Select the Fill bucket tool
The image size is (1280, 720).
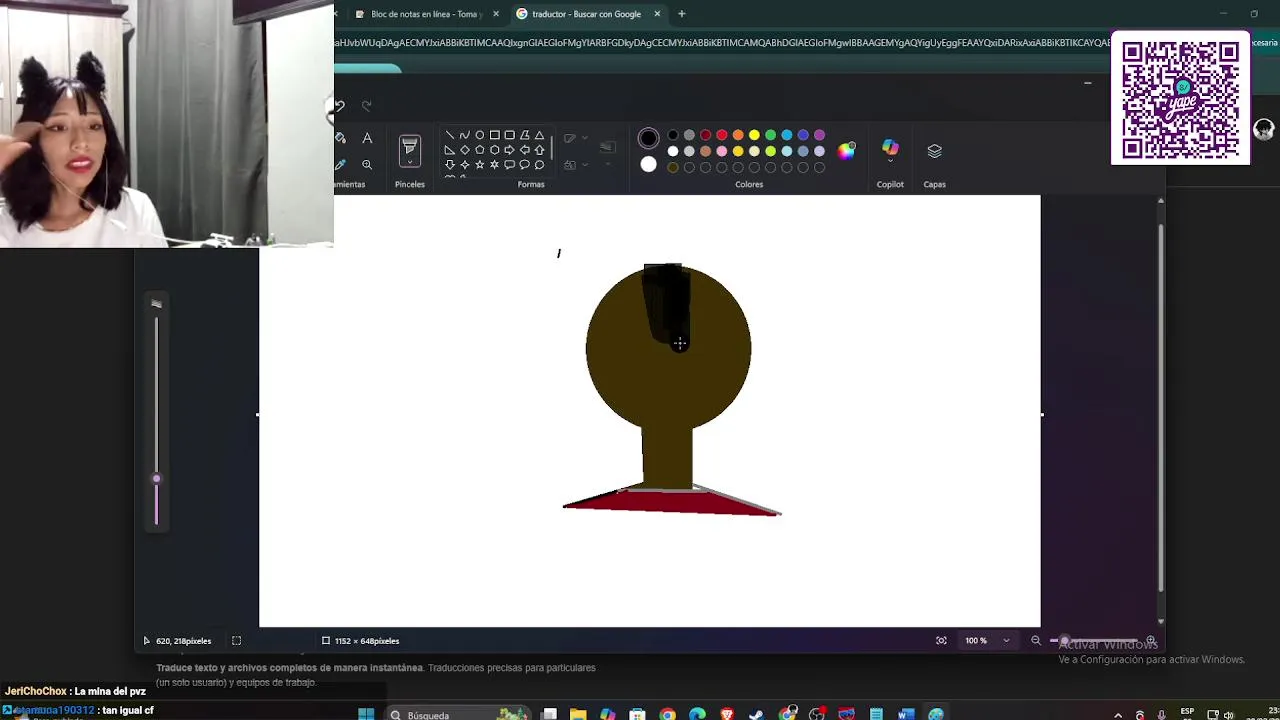click(x=340, y=138)
